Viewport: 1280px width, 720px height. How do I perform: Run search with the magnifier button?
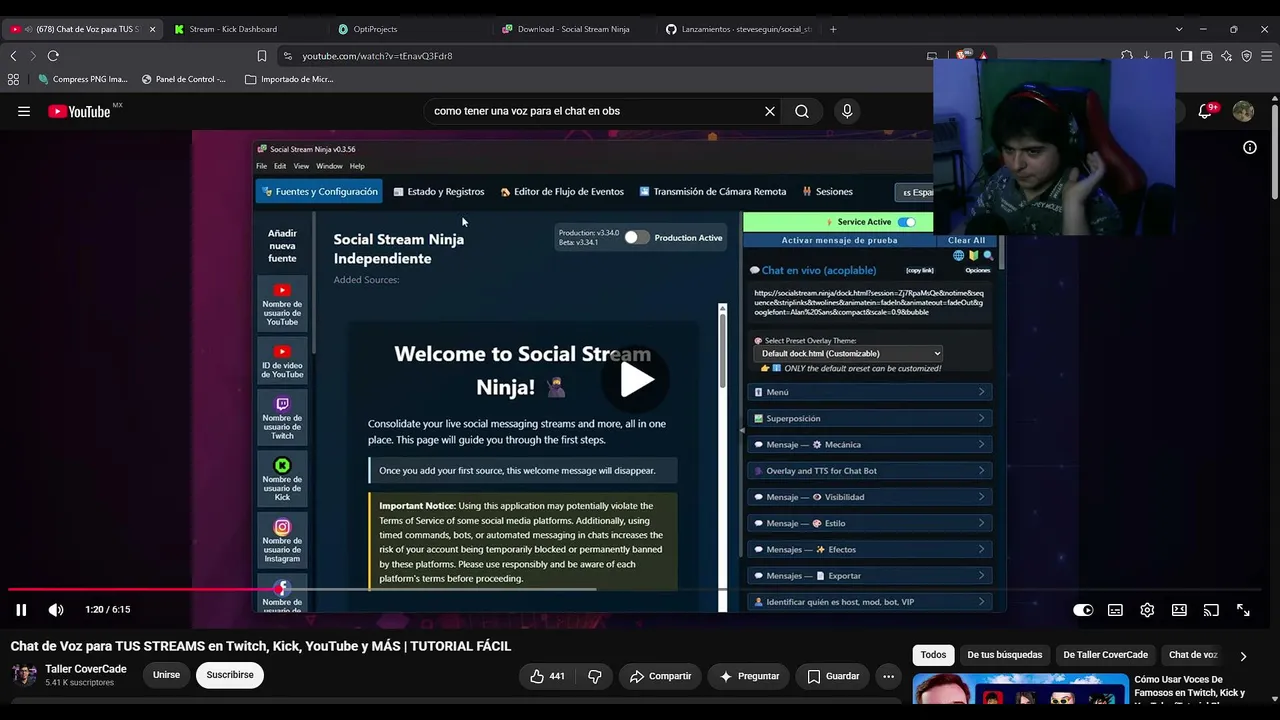802,111
